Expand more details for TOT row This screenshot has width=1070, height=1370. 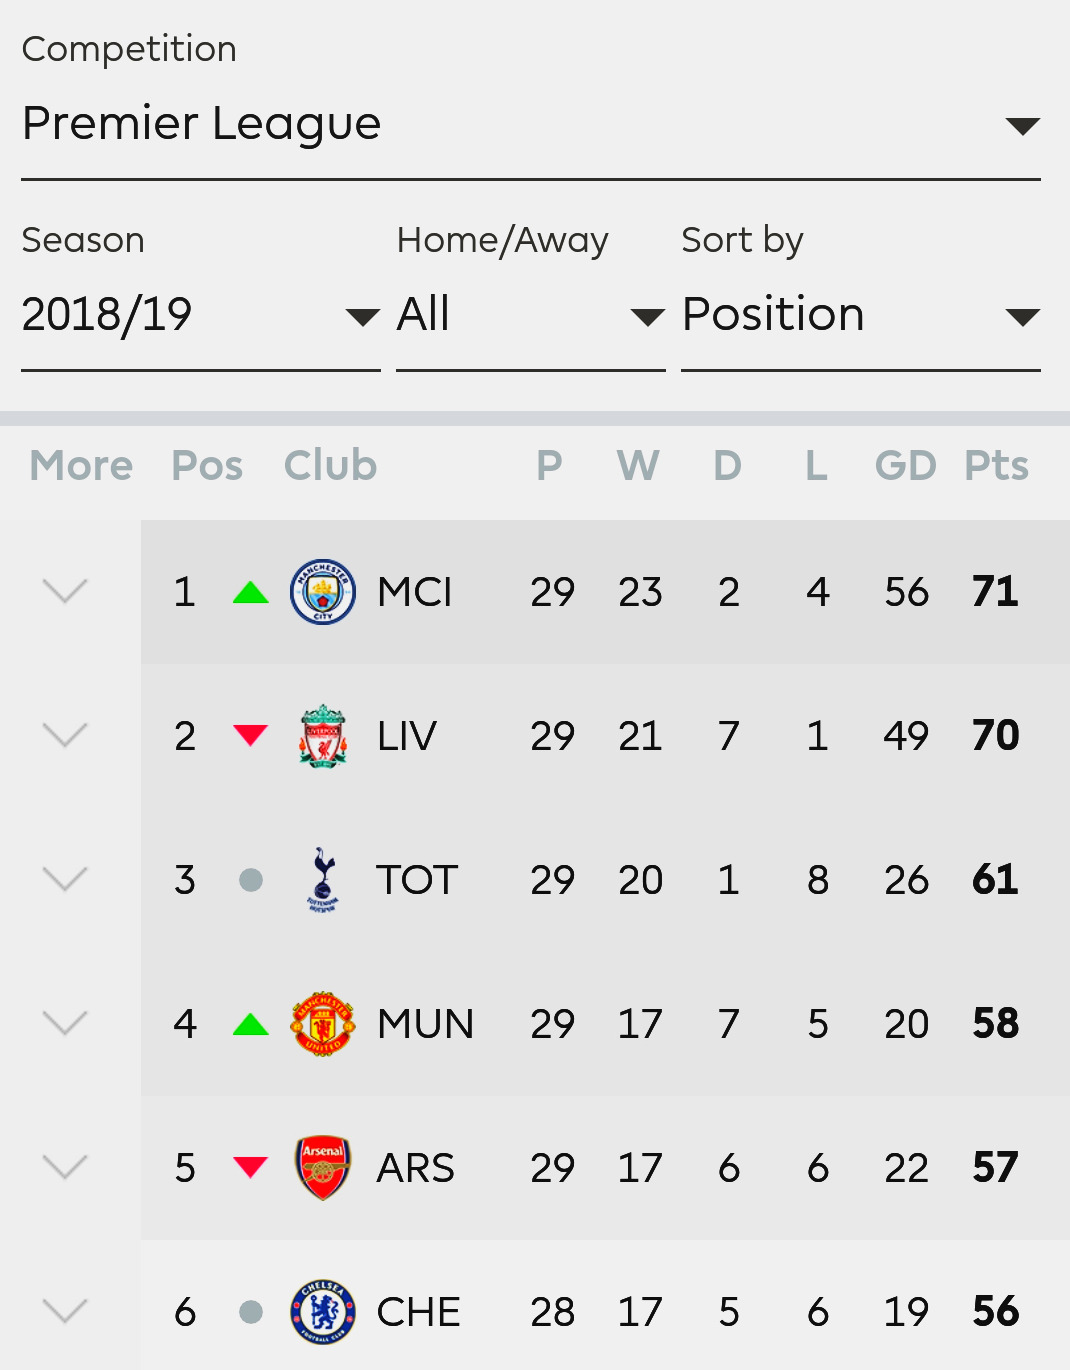coord(66,880)
